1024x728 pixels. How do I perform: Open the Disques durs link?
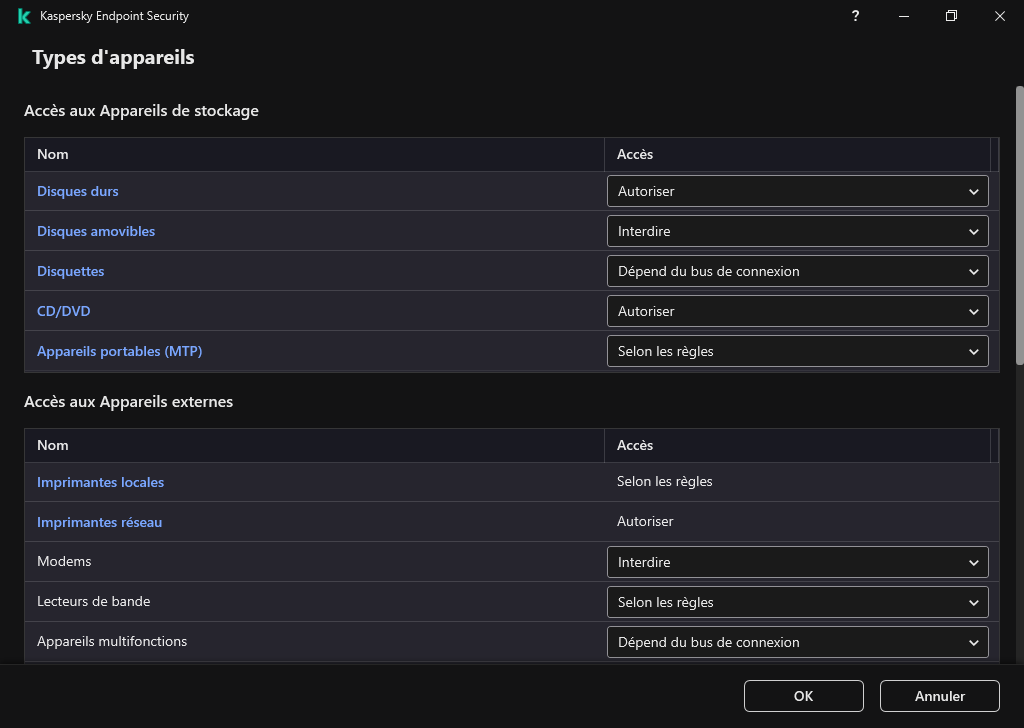(x=78, y=191)
